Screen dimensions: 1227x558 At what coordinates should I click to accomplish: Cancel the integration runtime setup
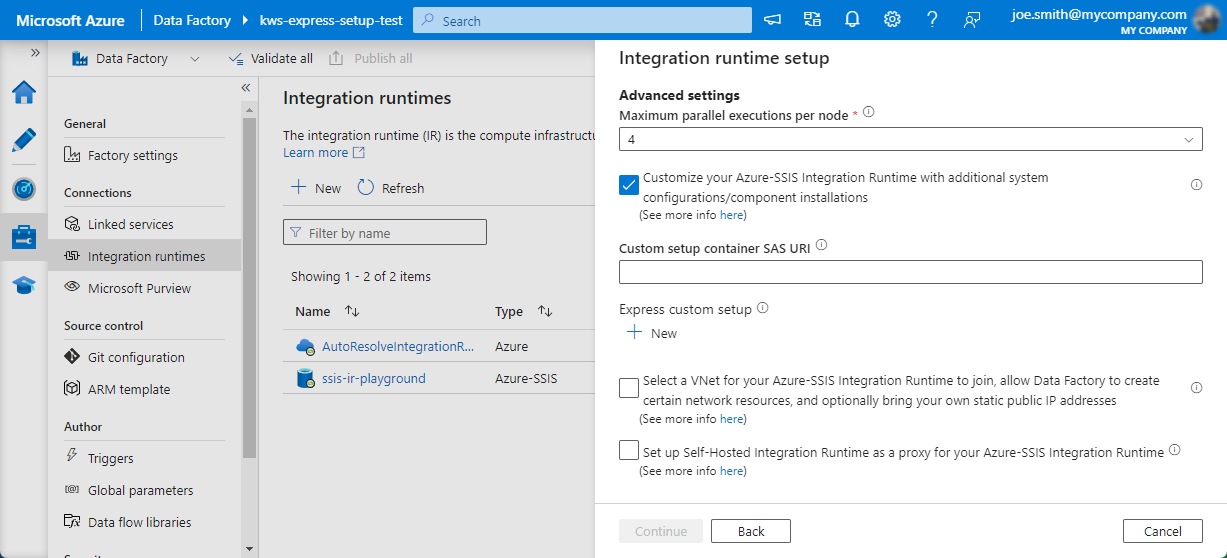point(1163,531)
